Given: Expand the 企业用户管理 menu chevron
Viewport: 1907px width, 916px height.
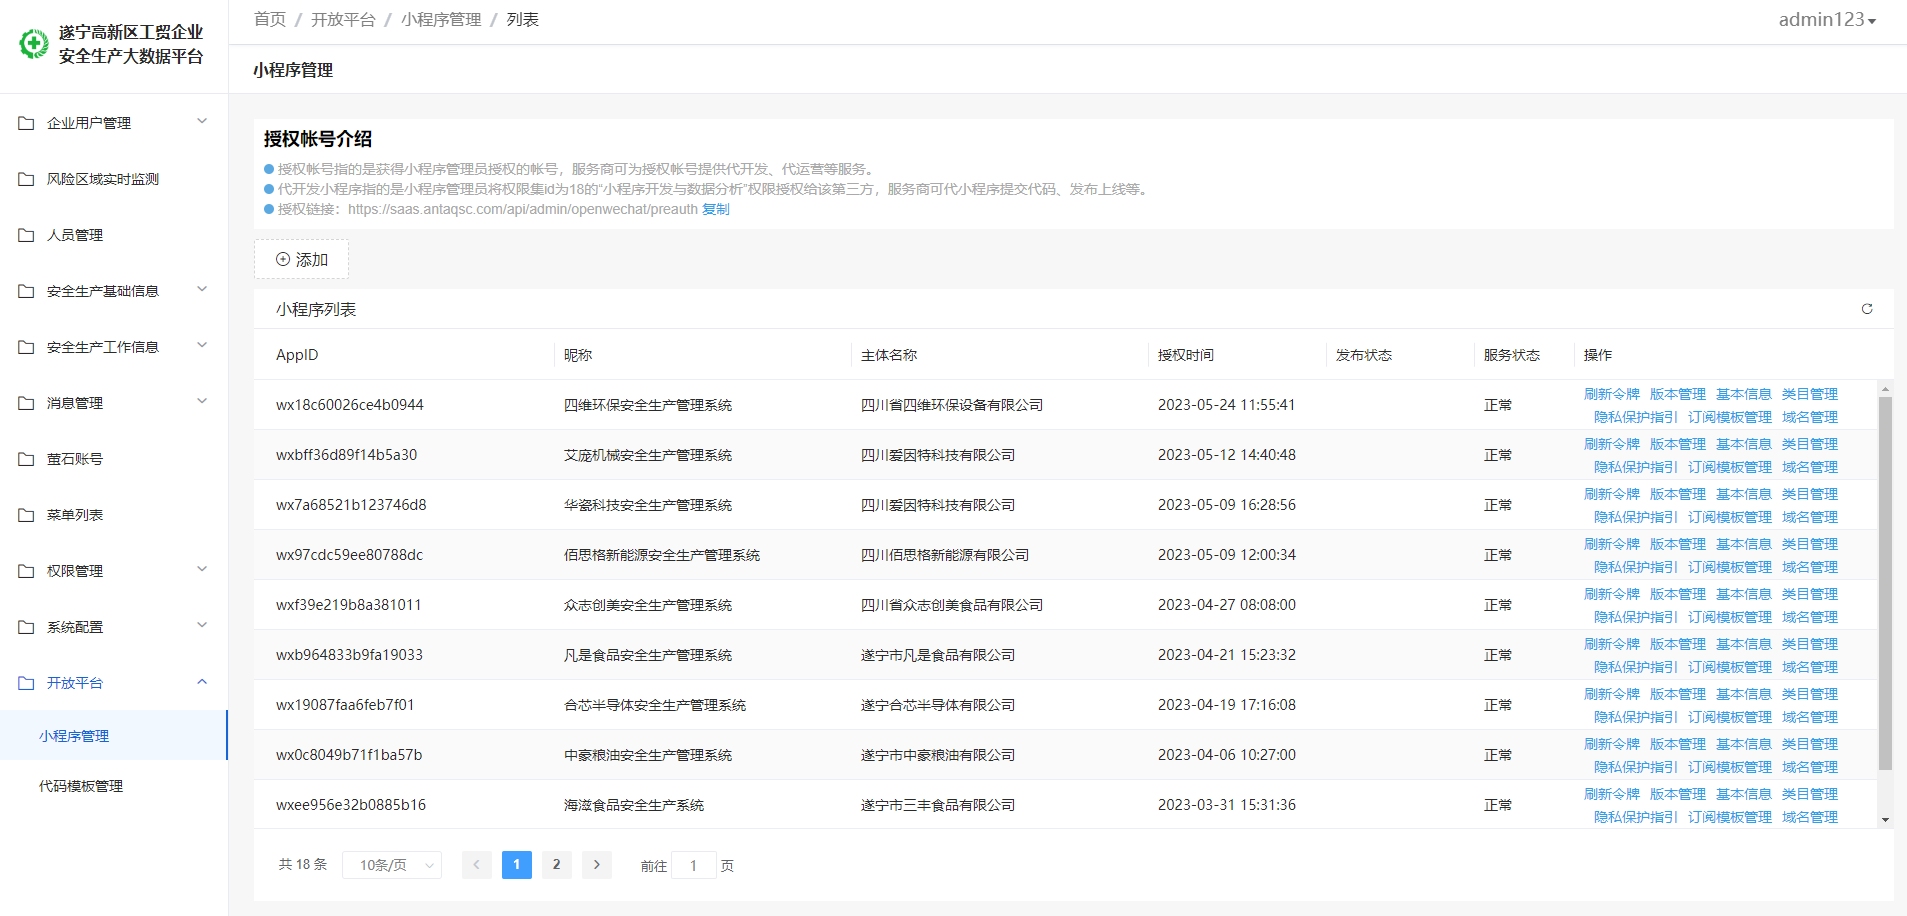Looking at the screenshot, I should tap(202, 122).
